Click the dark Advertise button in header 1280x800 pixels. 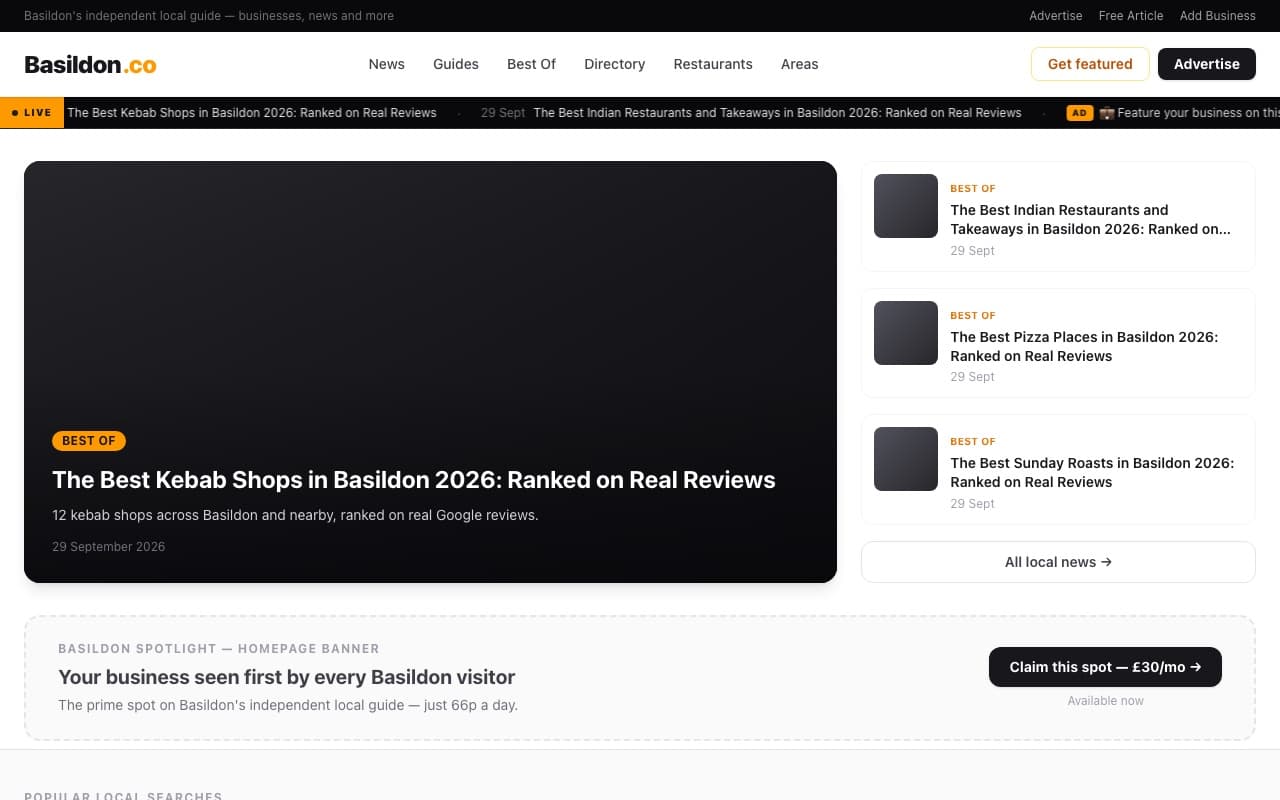(1206, 64)
